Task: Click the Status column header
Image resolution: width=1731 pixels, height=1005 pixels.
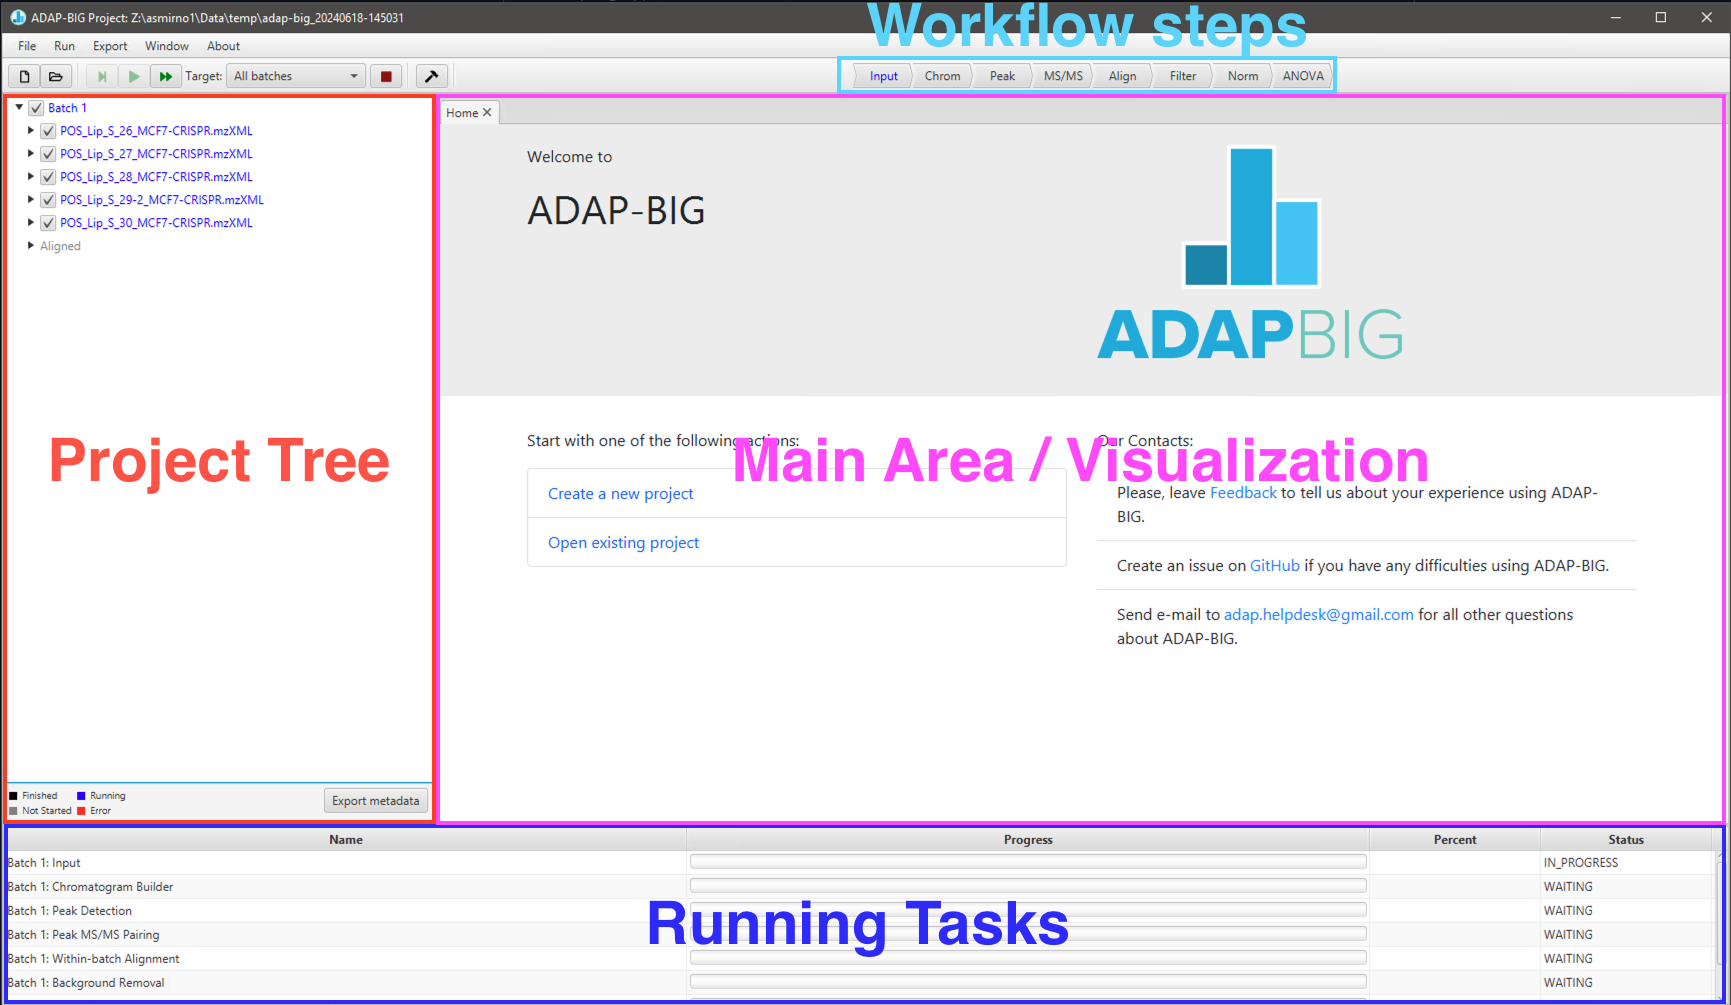Action: tap(1626, 840)
